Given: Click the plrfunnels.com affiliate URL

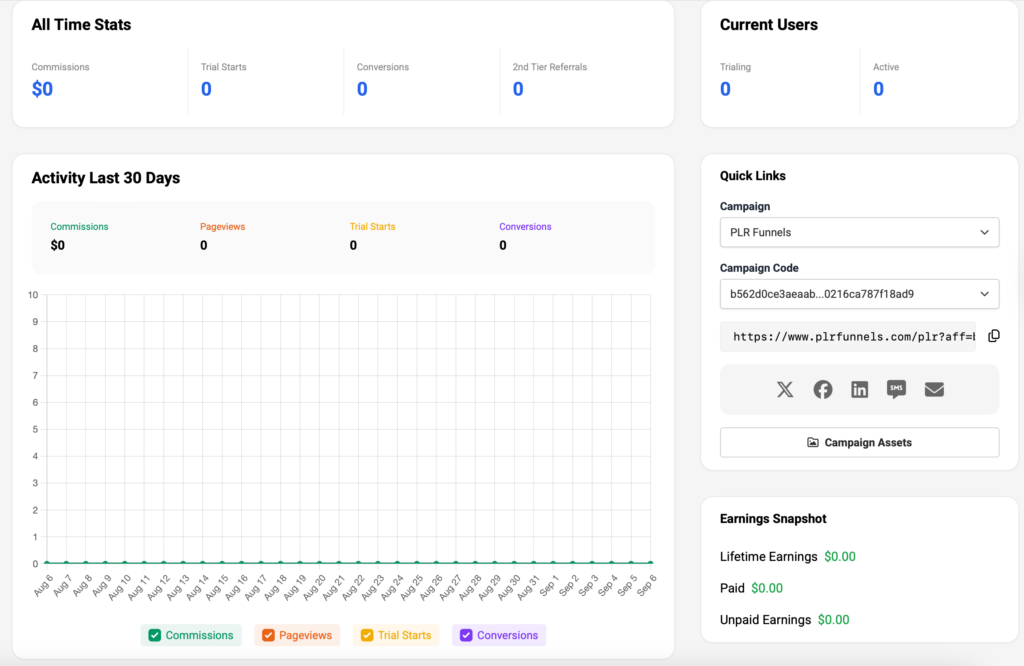Looking at the screenshot, I should (x=848, y=336).
